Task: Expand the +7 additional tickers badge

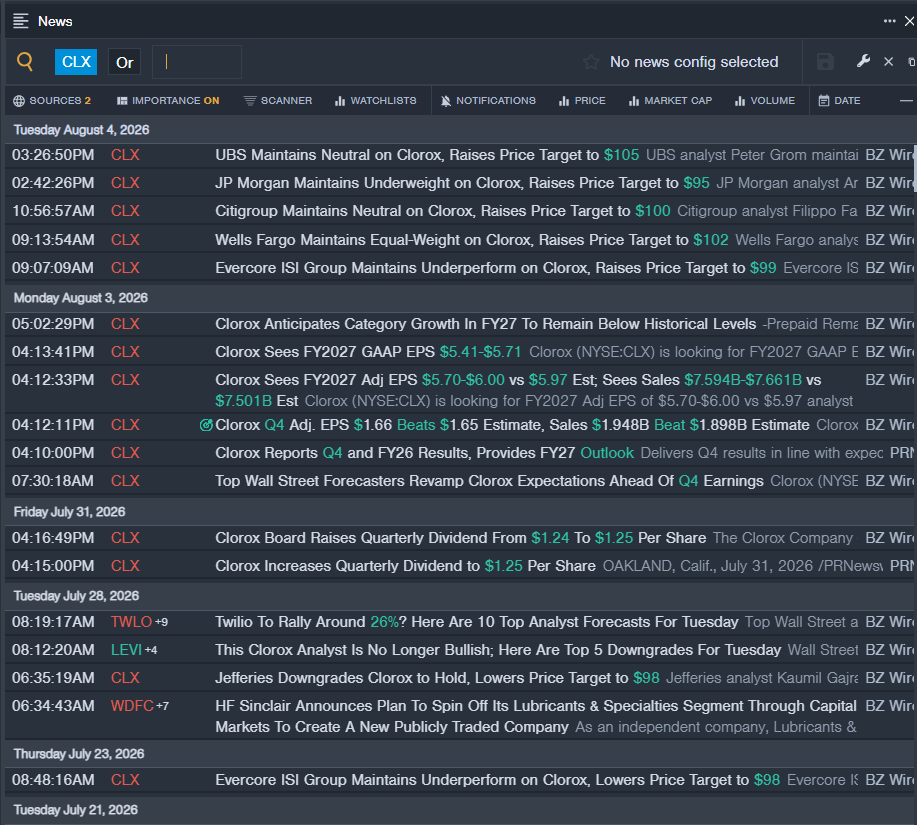Action: (163, 706)
